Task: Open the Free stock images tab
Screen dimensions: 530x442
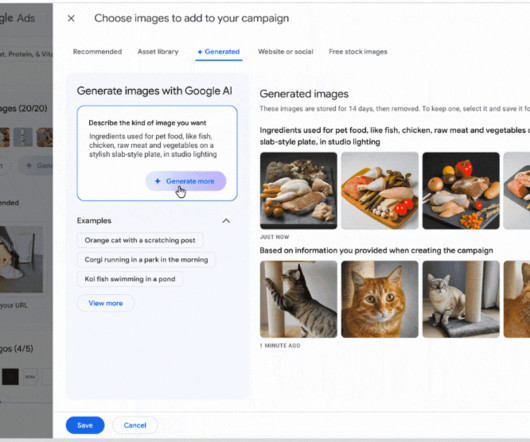Action: coord(358,52)
